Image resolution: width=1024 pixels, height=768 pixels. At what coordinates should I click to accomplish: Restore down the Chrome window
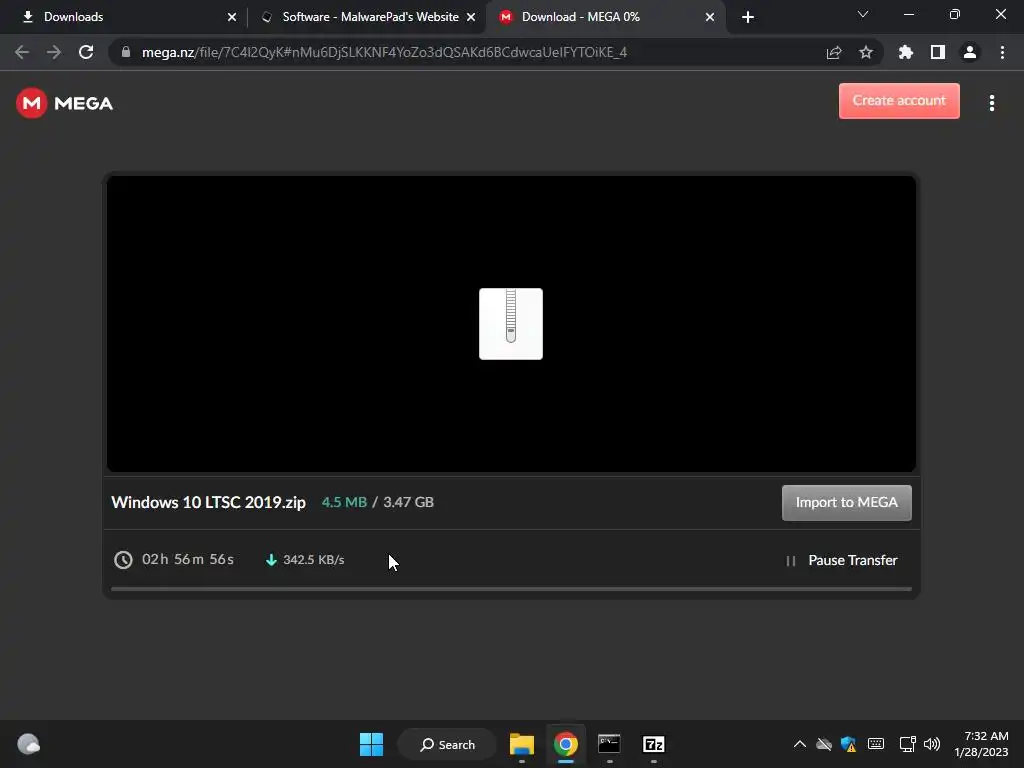click(x=955, y=14)
